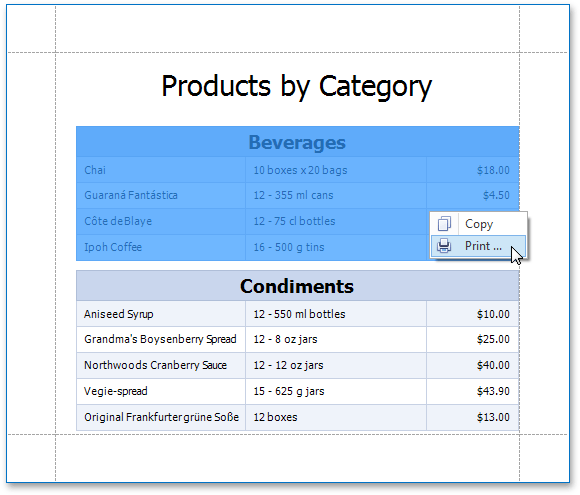Viewport: 580px width, 495px height.
Task: Select the 12 boxes quantity cell
Action: point(336,417)
